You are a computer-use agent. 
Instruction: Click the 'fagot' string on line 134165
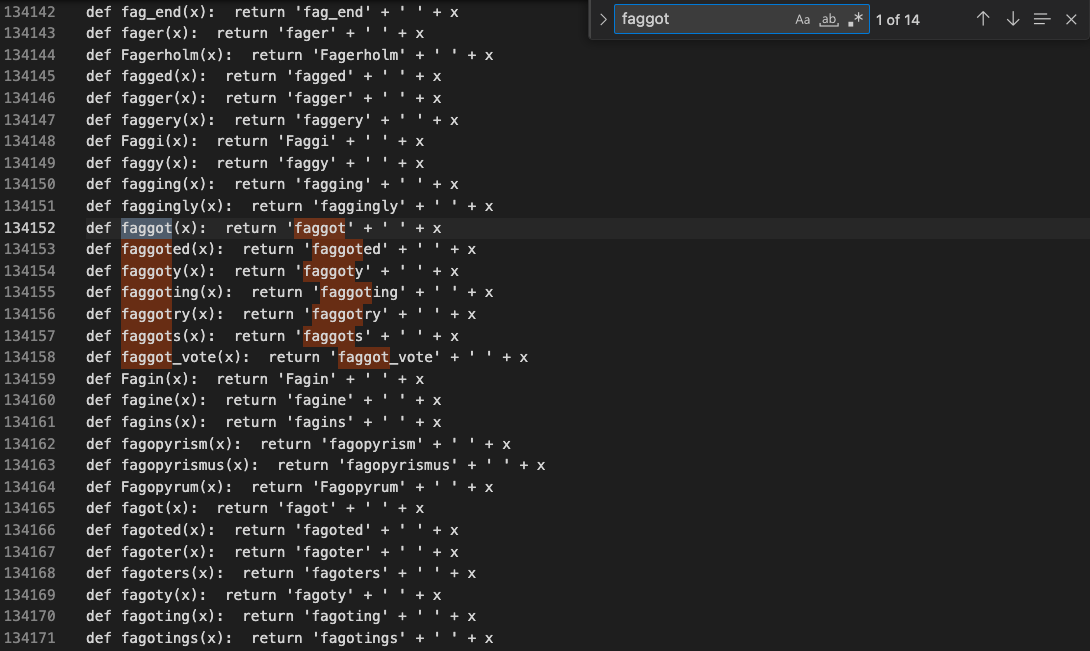click(x=307, y=508)
